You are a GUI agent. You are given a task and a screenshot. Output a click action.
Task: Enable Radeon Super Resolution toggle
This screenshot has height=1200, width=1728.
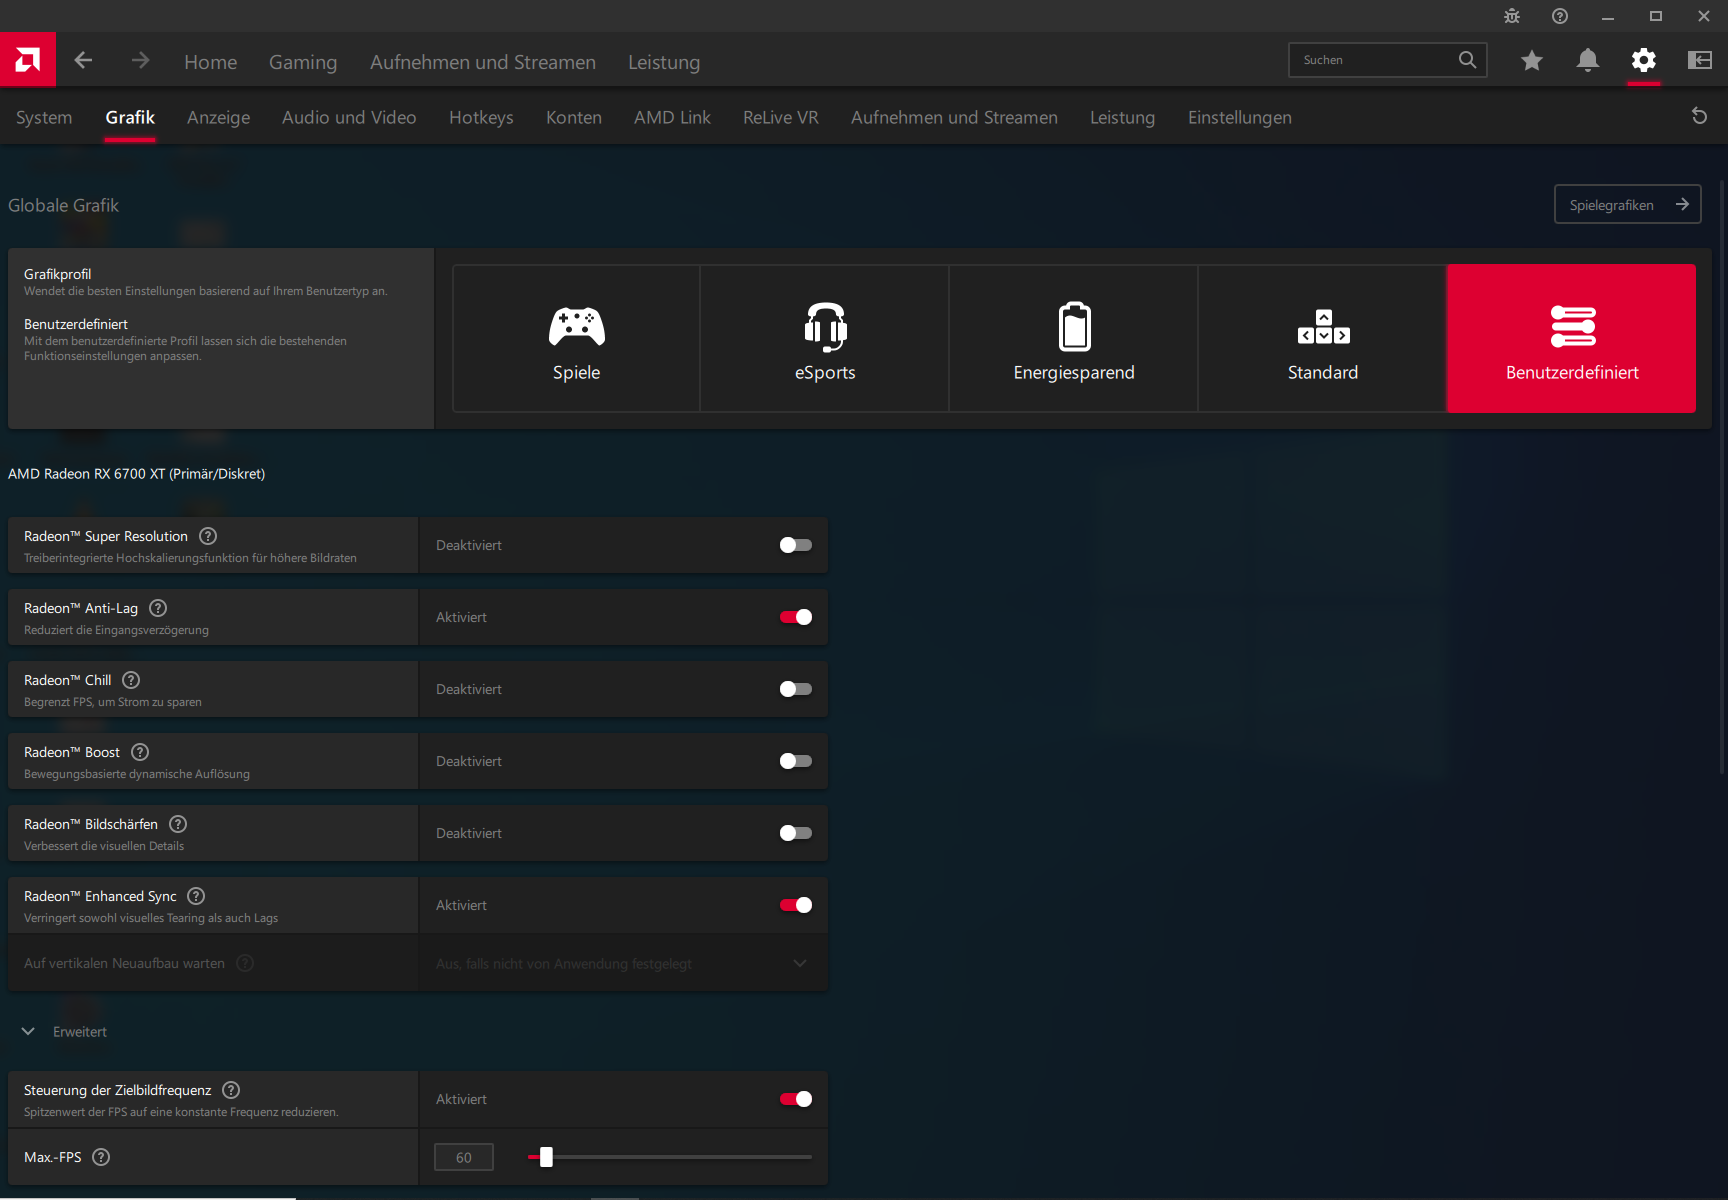pyautogui.click(x=796, y=545)
